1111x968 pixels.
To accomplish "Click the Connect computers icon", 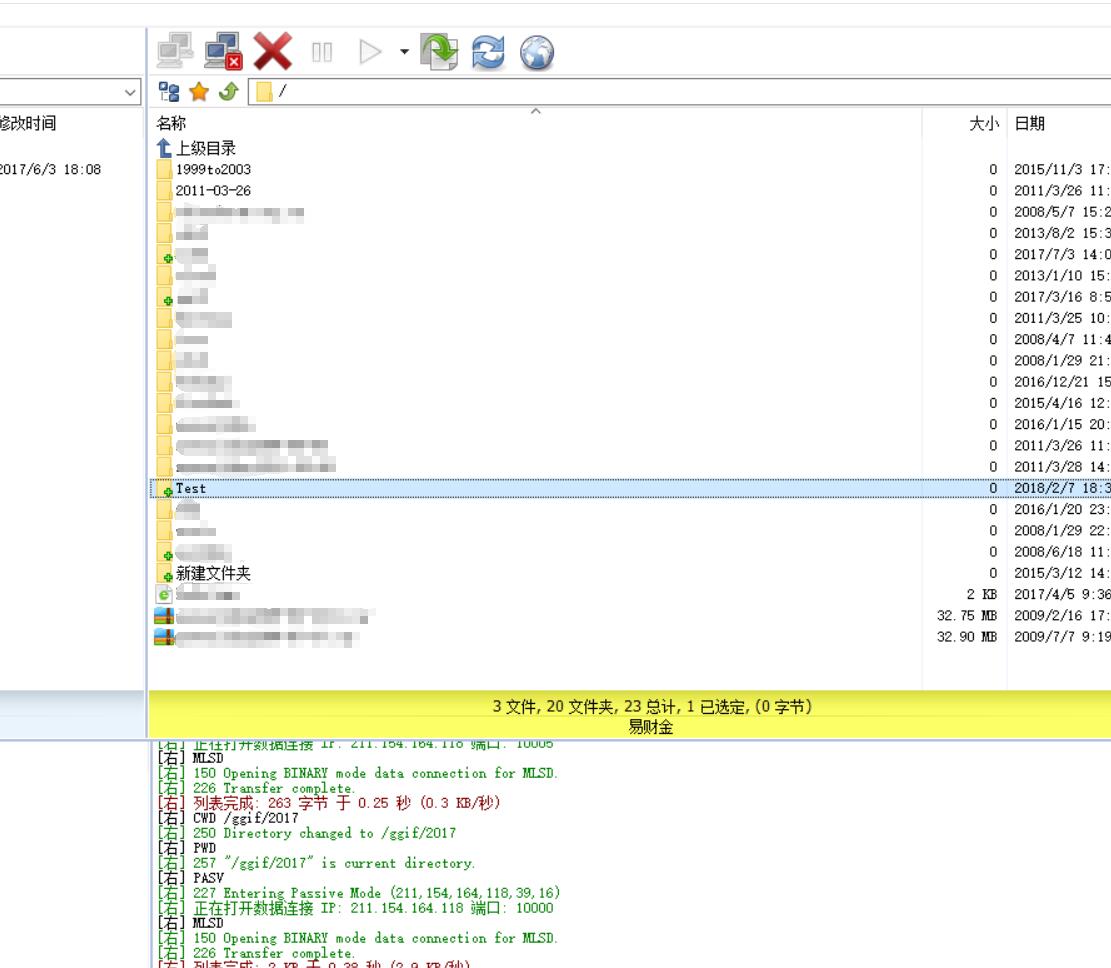I will click(175, 51).
